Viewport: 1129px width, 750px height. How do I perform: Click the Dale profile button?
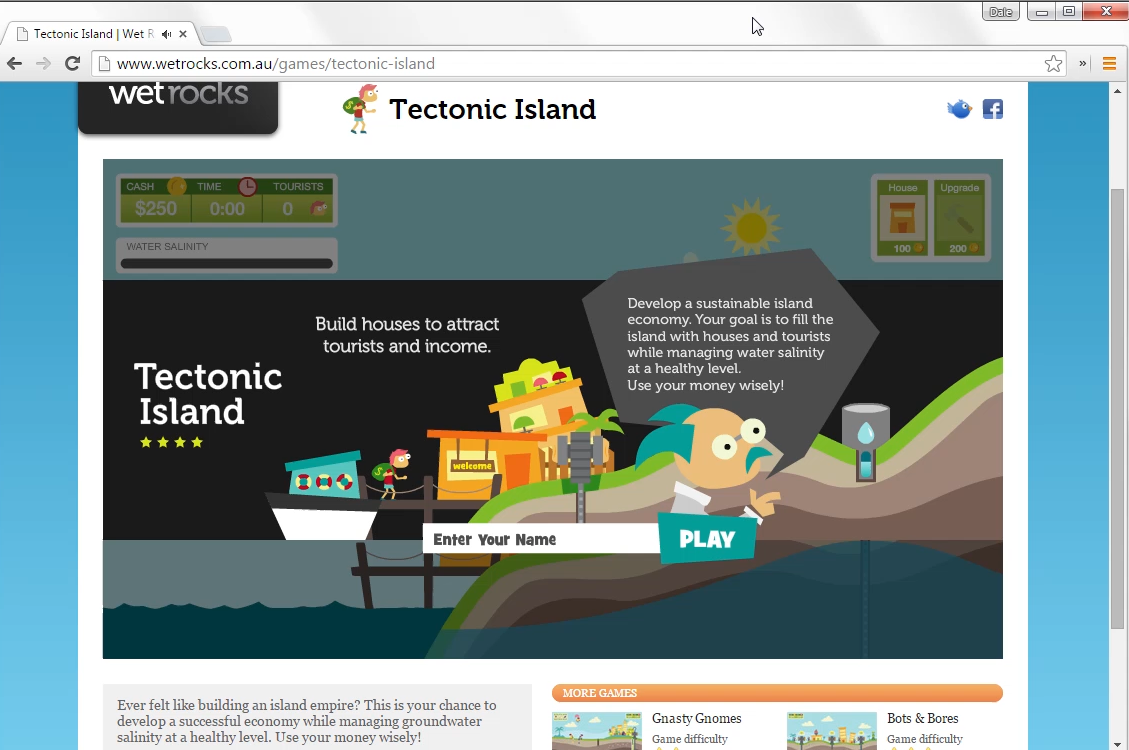pos(1001,12)
